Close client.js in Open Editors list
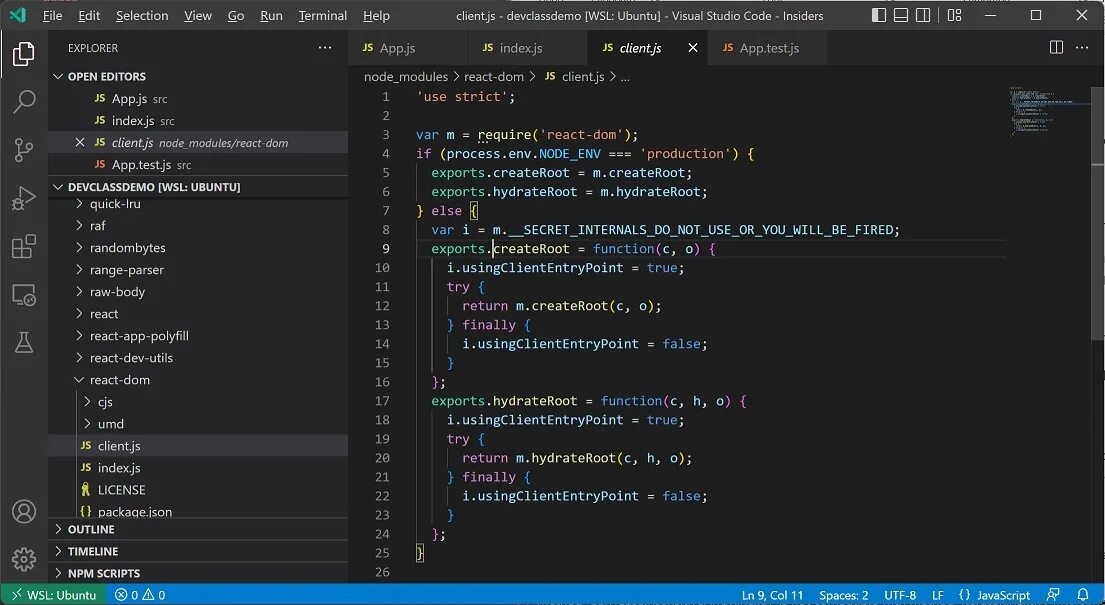Screen dimensions: 1105x605 click(80, 142)
